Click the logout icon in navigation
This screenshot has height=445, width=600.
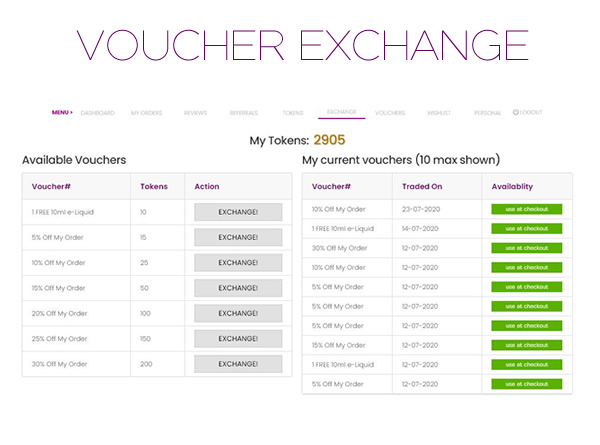click(x=515, y=112)
